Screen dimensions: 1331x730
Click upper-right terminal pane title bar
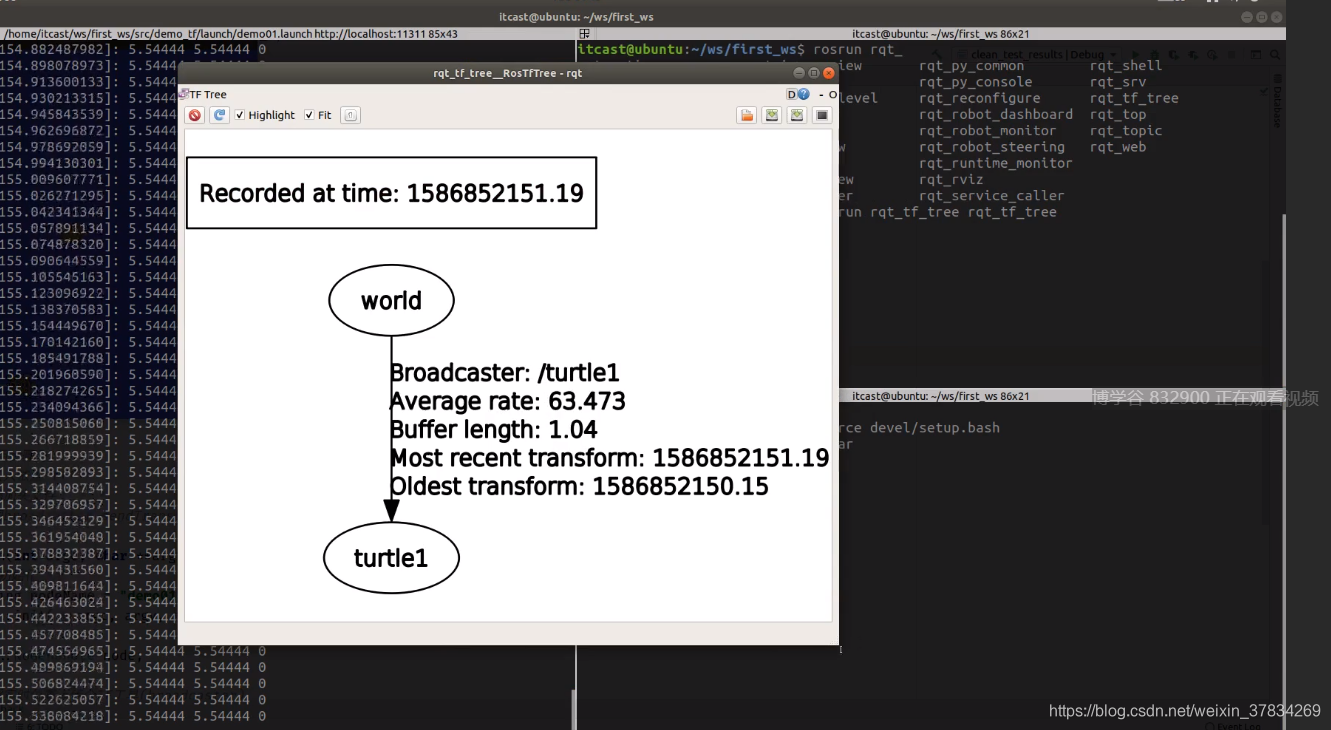tap(940, 34)
